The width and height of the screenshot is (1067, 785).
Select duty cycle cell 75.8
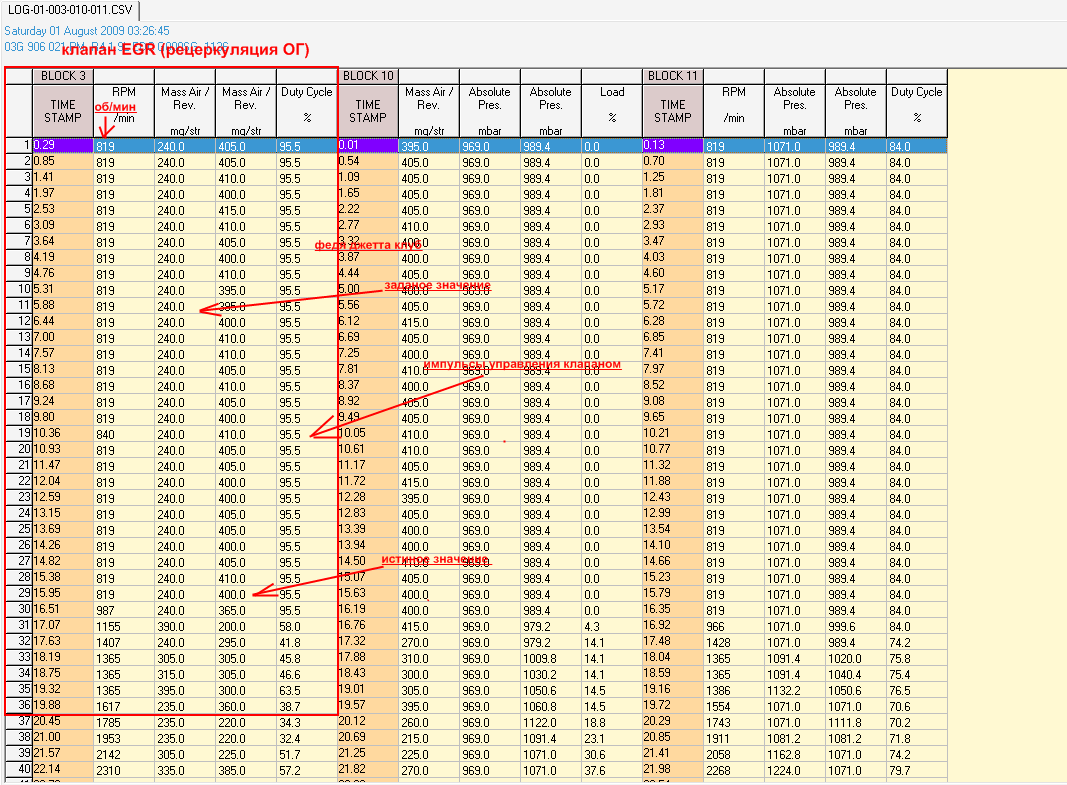coord(917,658)
